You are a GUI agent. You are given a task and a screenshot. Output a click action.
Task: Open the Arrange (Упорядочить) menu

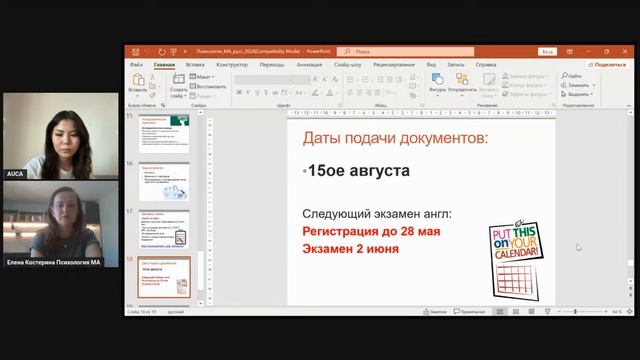462,85
